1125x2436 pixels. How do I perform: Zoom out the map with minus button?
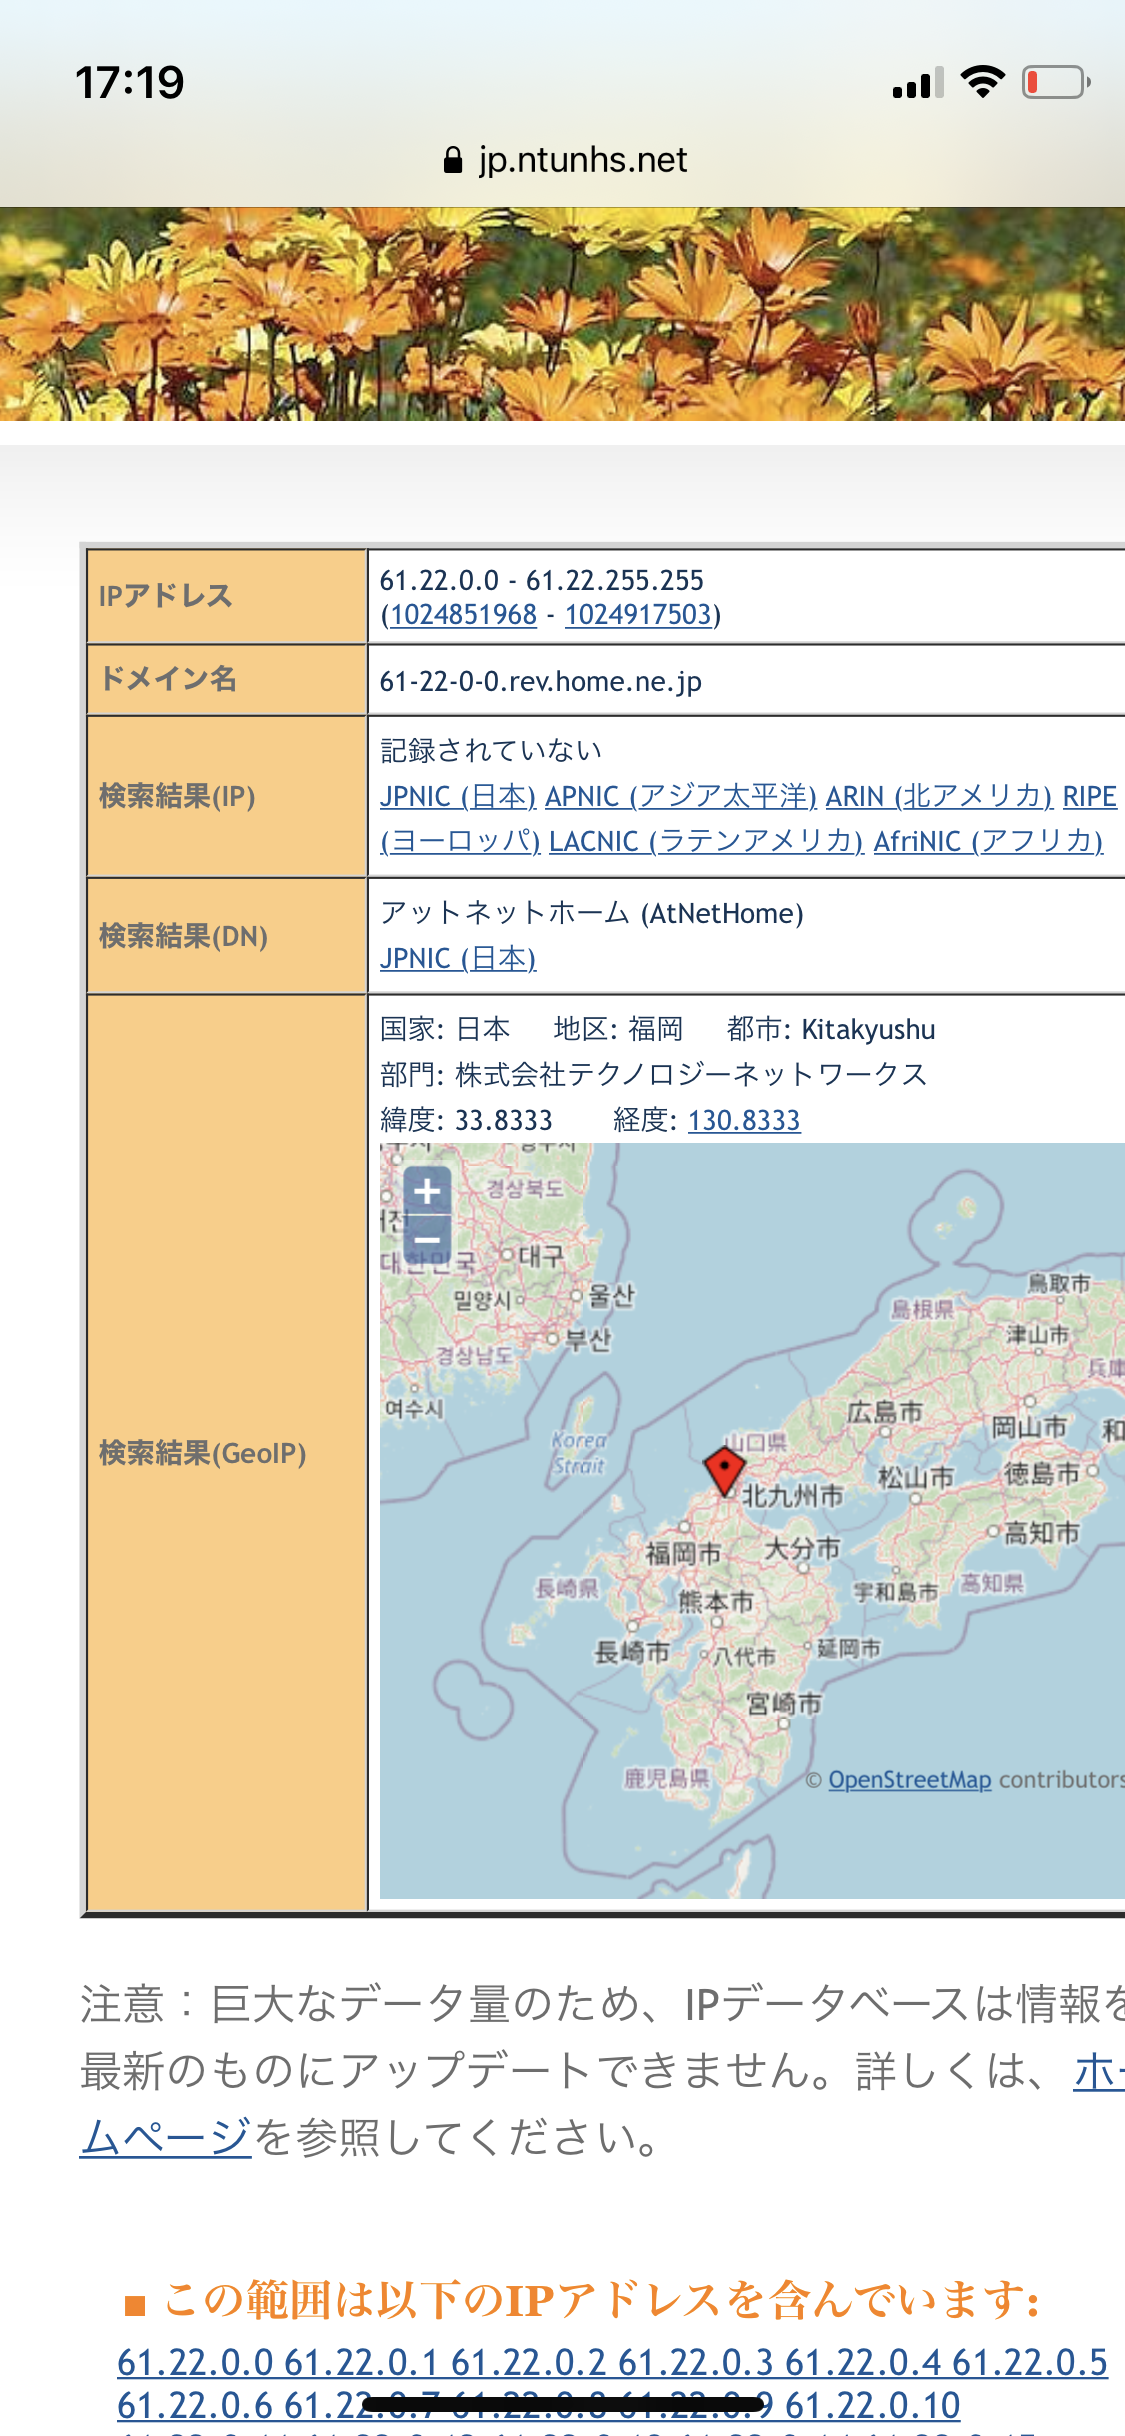[427, 1240]
